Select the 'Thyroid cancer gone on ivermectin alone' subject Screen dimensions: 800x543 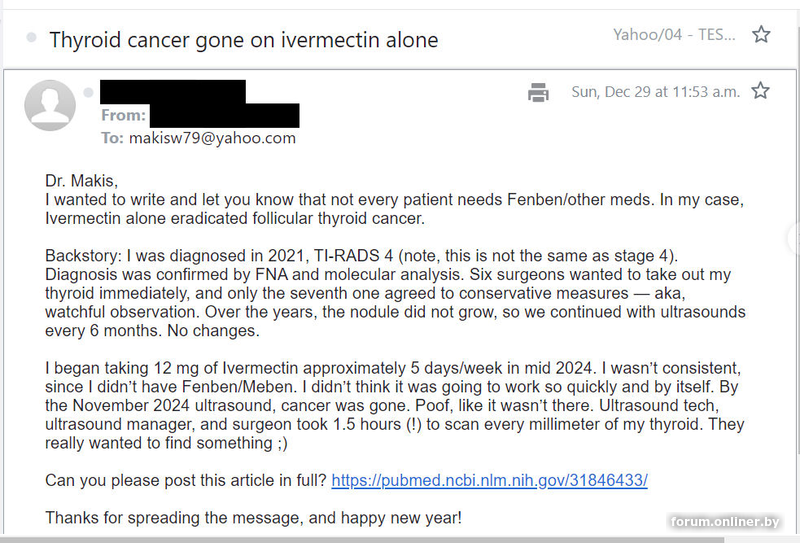(243, 40)
